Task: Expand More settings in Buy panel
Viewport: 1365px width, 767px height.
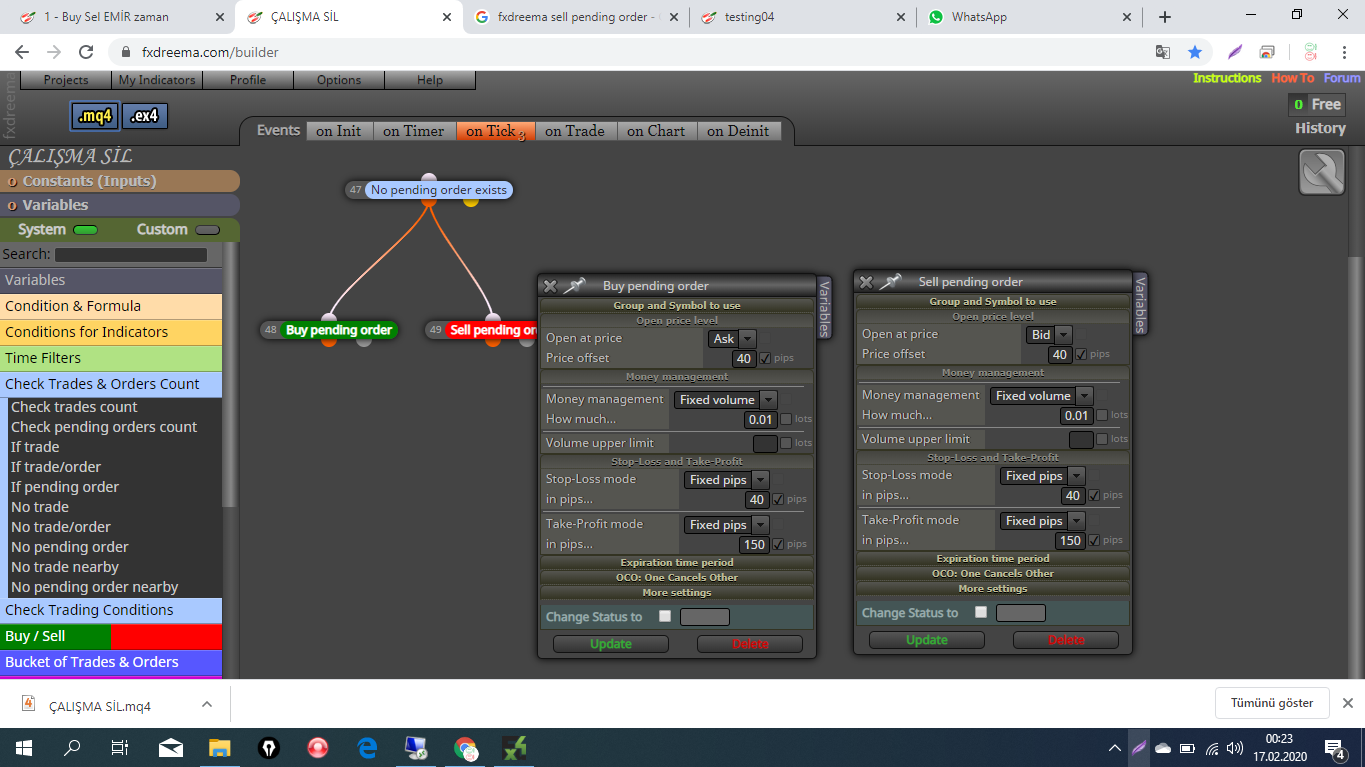Action: (677, 592)
